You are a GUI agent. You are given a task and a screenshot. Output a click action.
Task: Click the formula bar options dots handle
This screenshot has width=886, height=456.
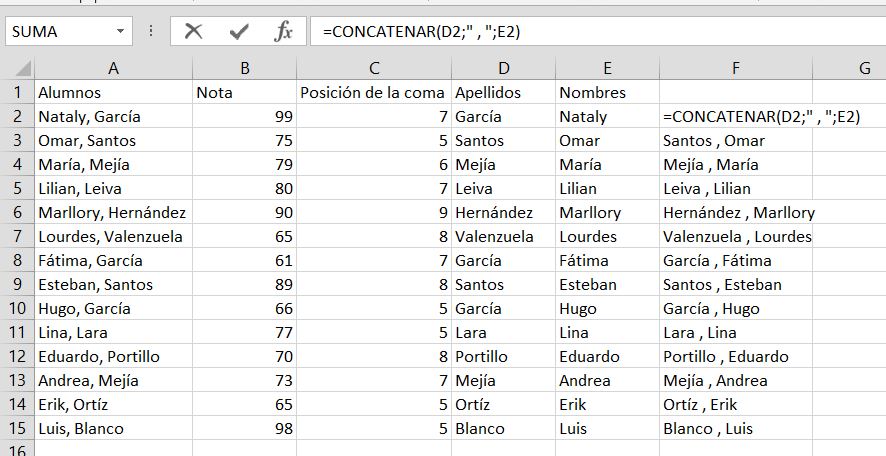pos(151,31)
